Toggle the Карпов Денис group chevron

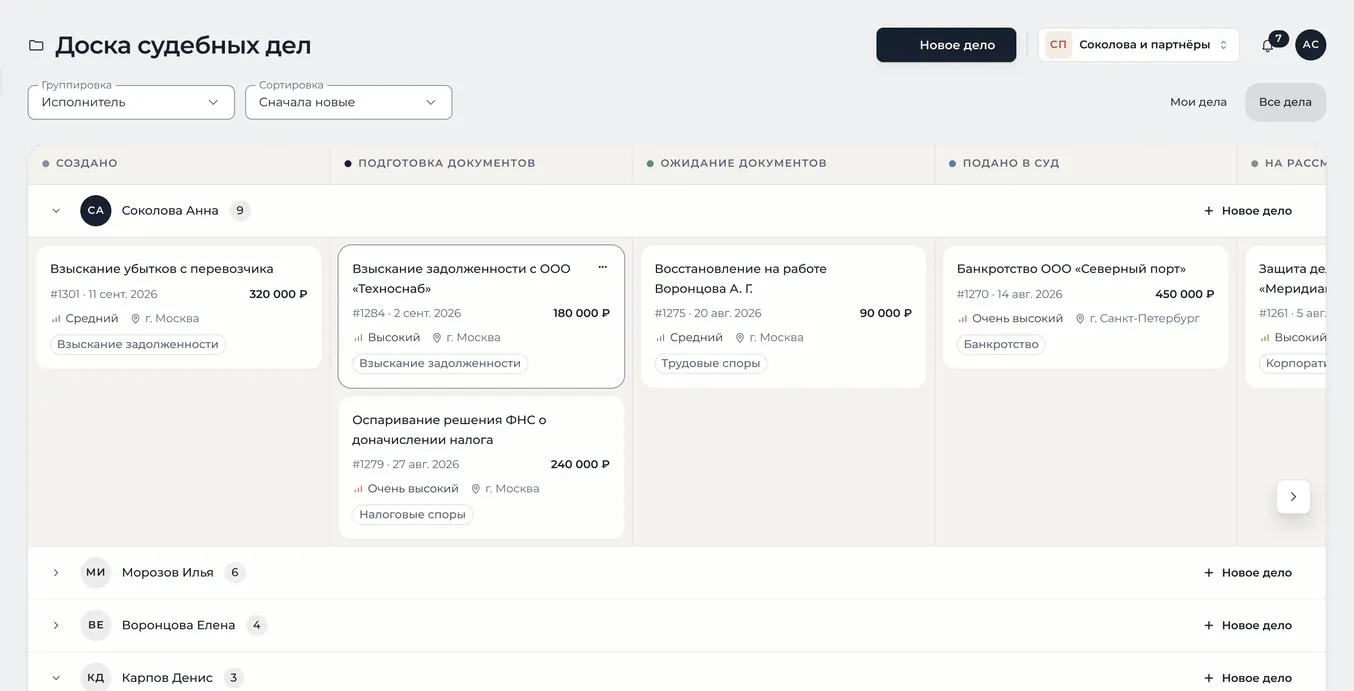coord(56,678)
